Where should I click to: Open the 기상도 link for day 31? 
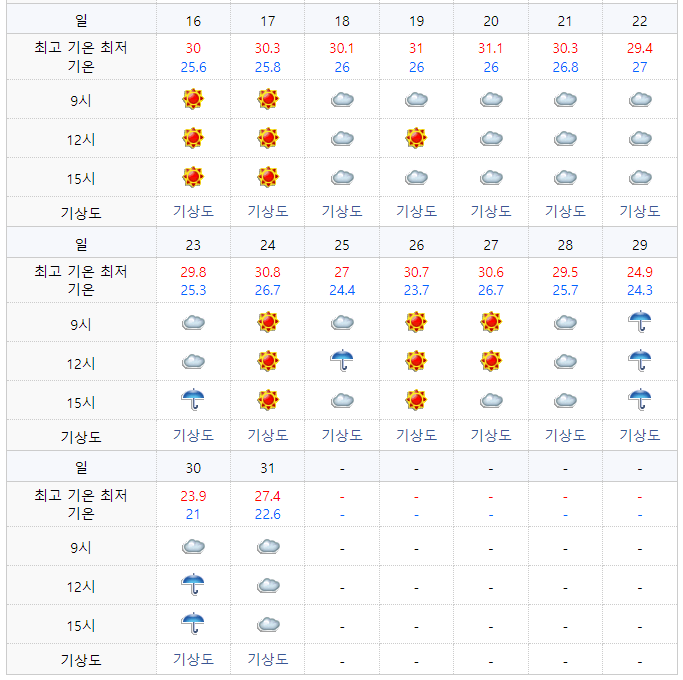[267, 659]
